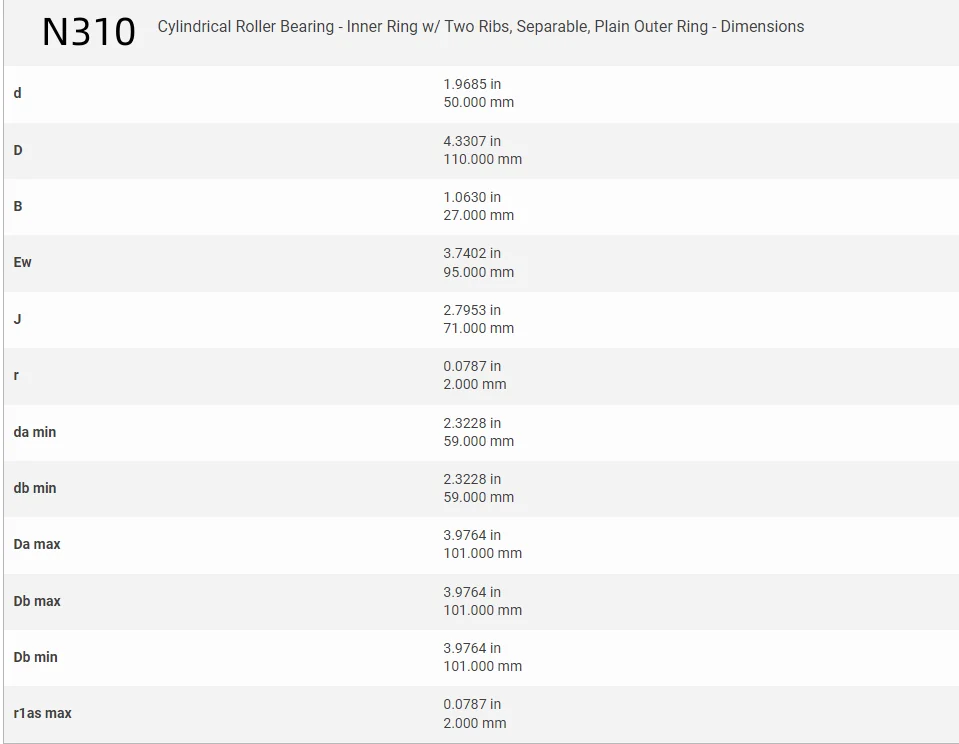Click the Da max row label
This screenshot has height=744, width=959.
[37, 544]
